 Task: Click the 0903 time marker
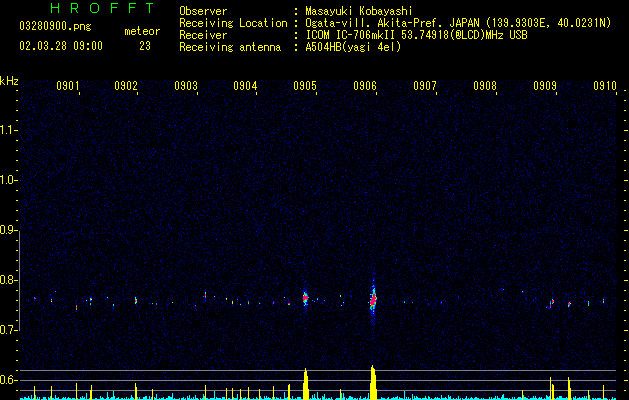(x=186, y=86)
